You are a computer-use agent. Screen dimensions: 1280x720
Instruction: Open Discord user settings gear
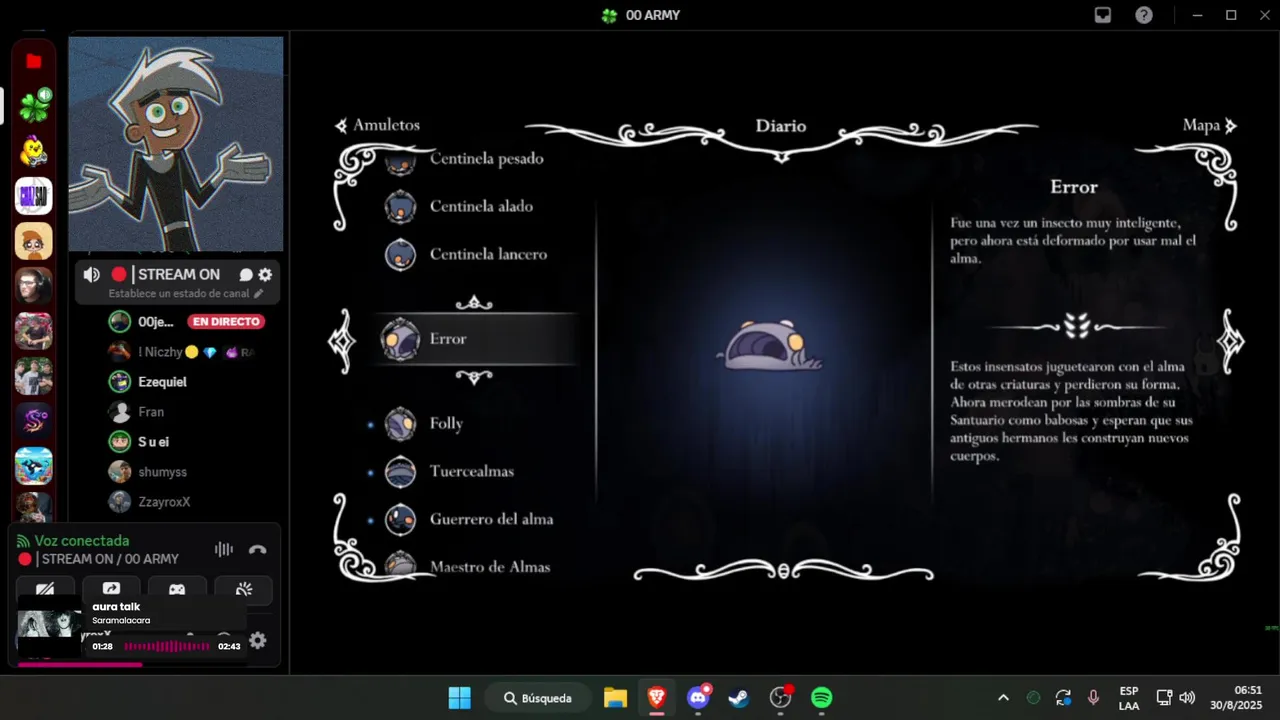(258, 641)
